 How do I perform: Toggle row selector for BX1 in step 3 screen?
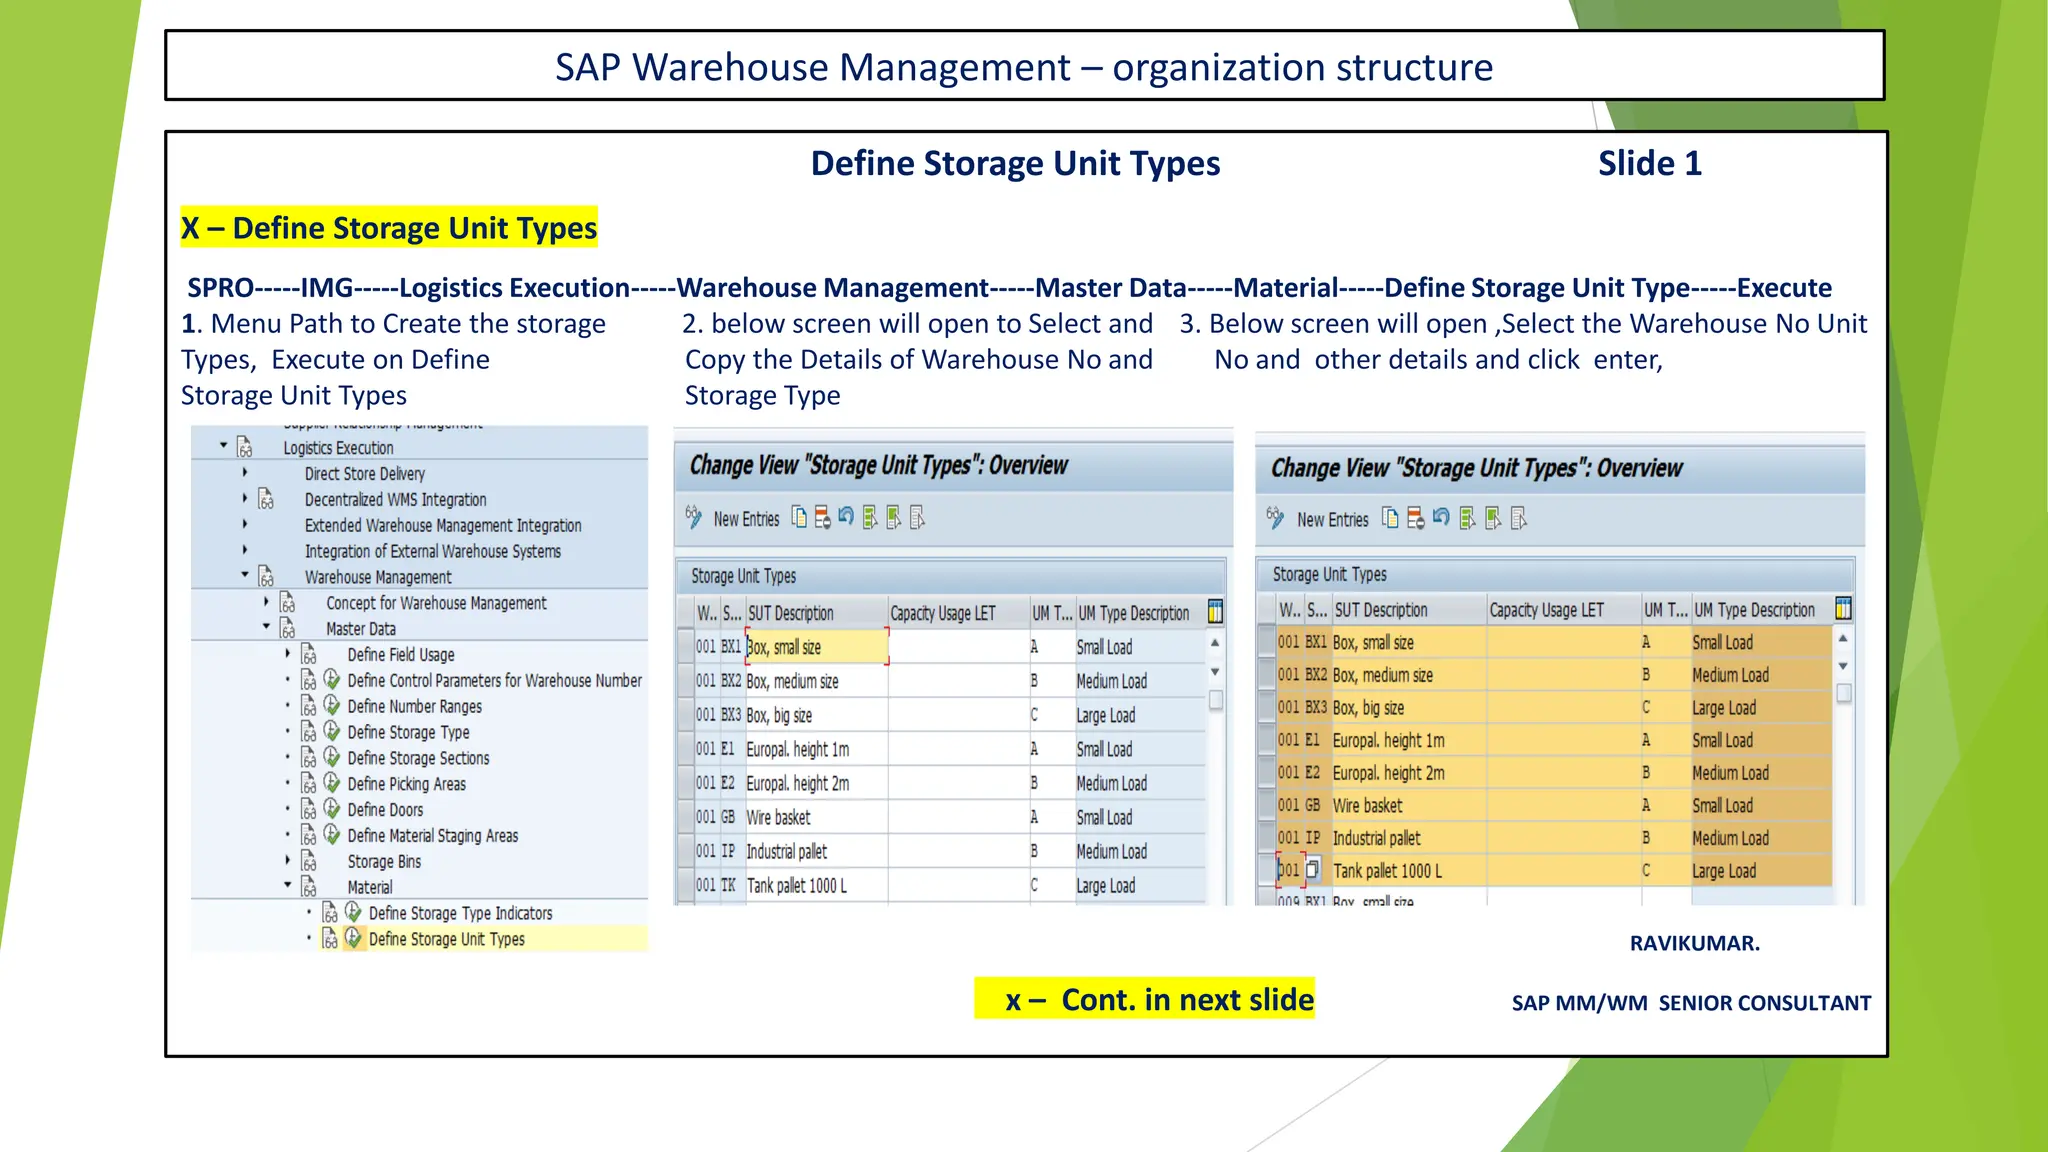click(1266, 642)
